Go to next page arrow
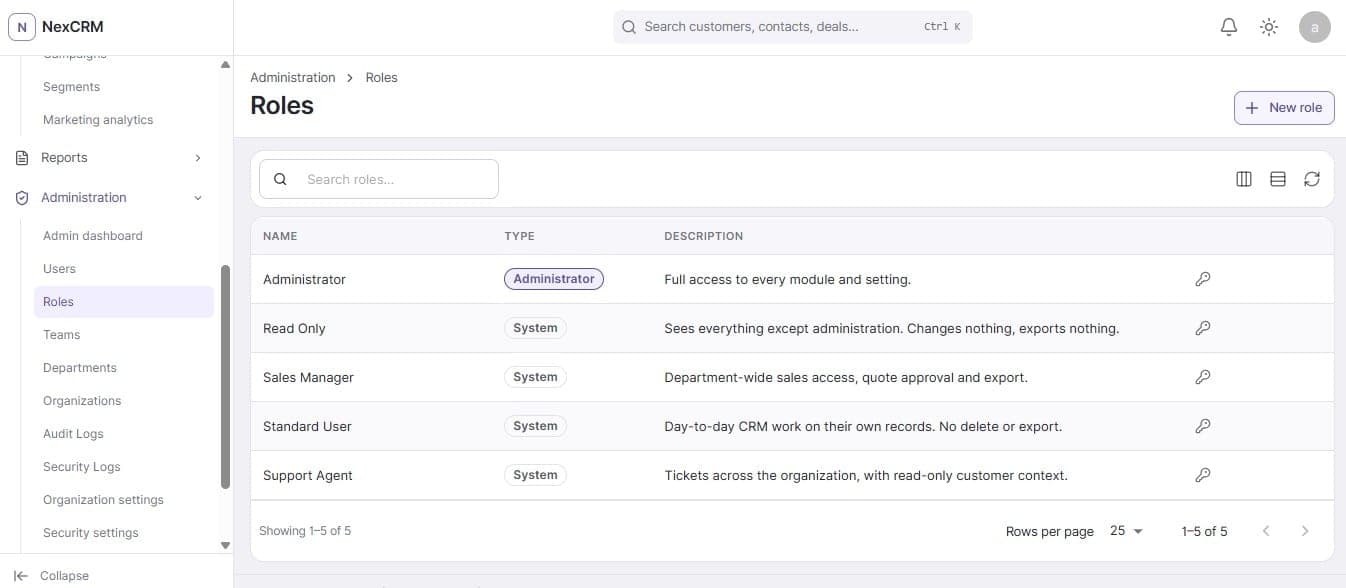 [1305, 531]
